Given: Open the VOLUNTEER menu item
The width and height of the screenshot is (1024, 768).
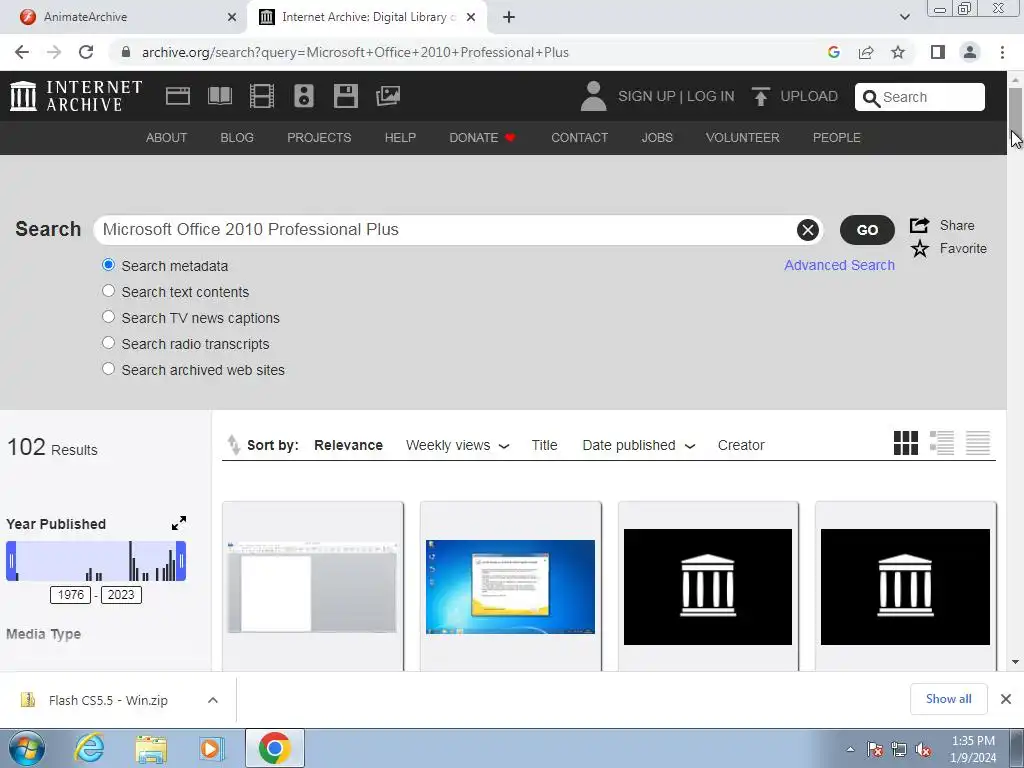Looking at the screenshot, I should (743, 138).
